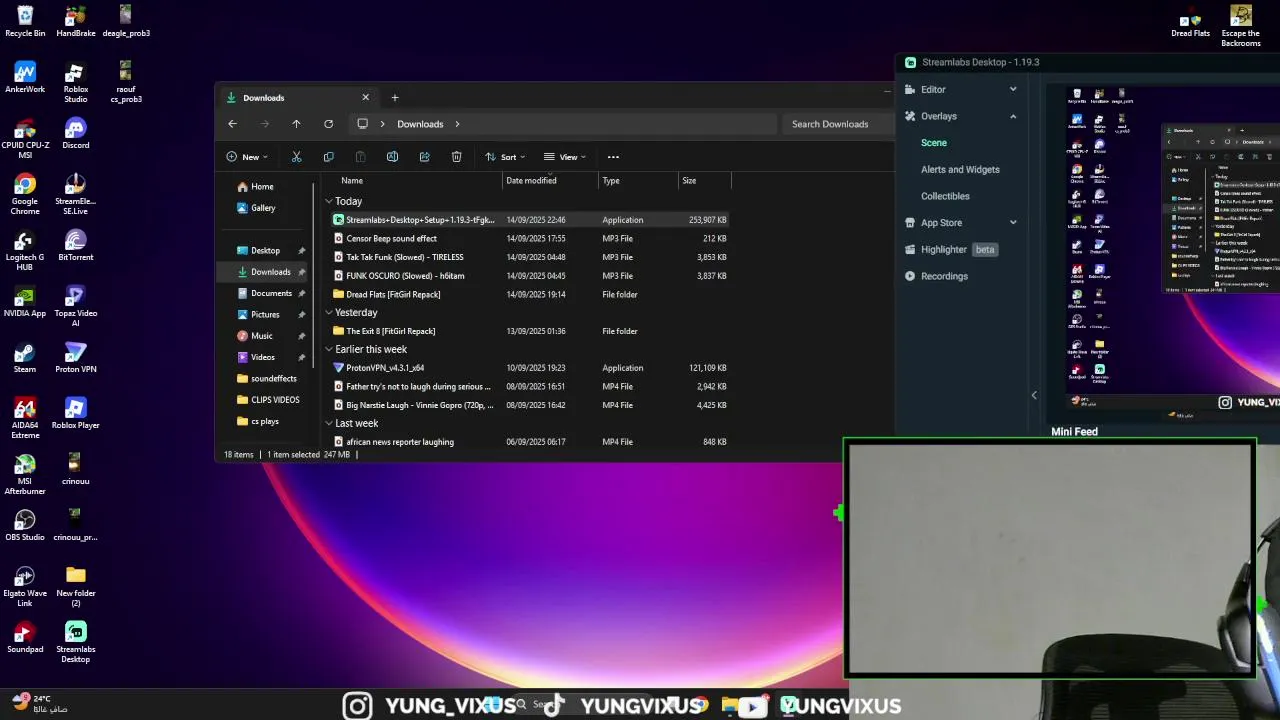Close the Downloads tab
1280x720 pixels.
(365, 97)
